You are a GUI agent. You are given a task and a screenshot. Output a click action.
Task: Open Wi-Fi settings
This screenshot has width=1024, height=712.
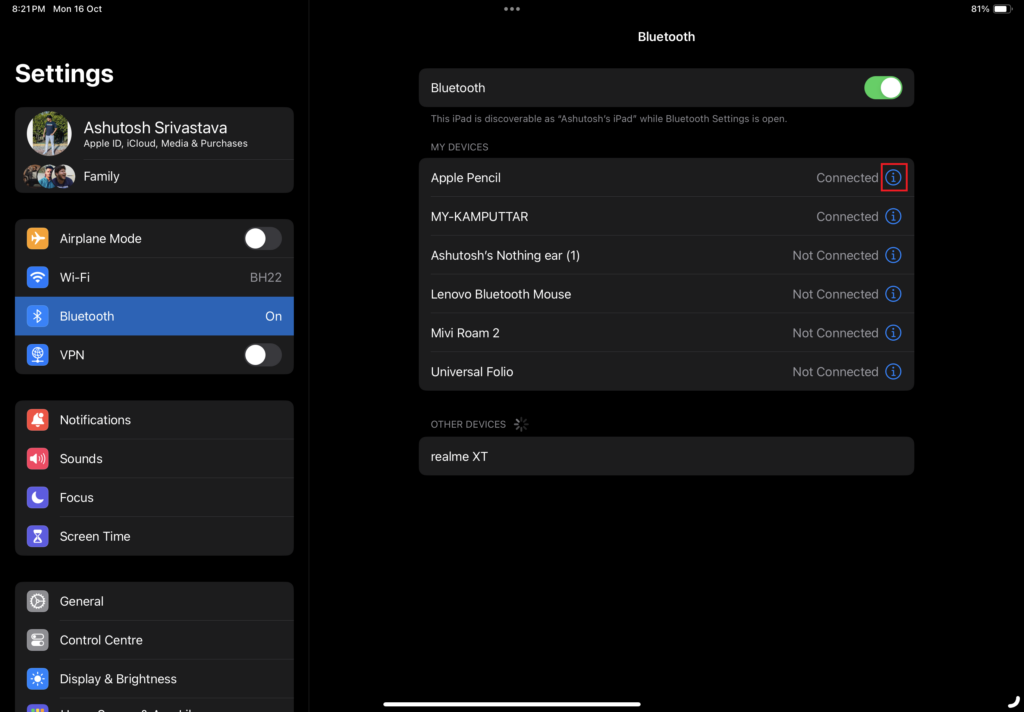point(154,277)
